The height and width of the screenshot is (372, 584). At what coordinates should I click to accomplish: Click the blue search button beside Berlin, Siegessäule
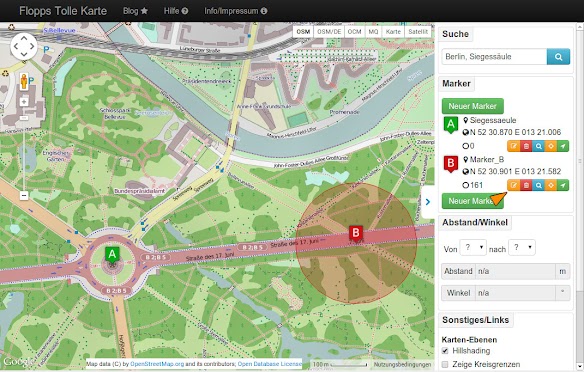[558, 57]
